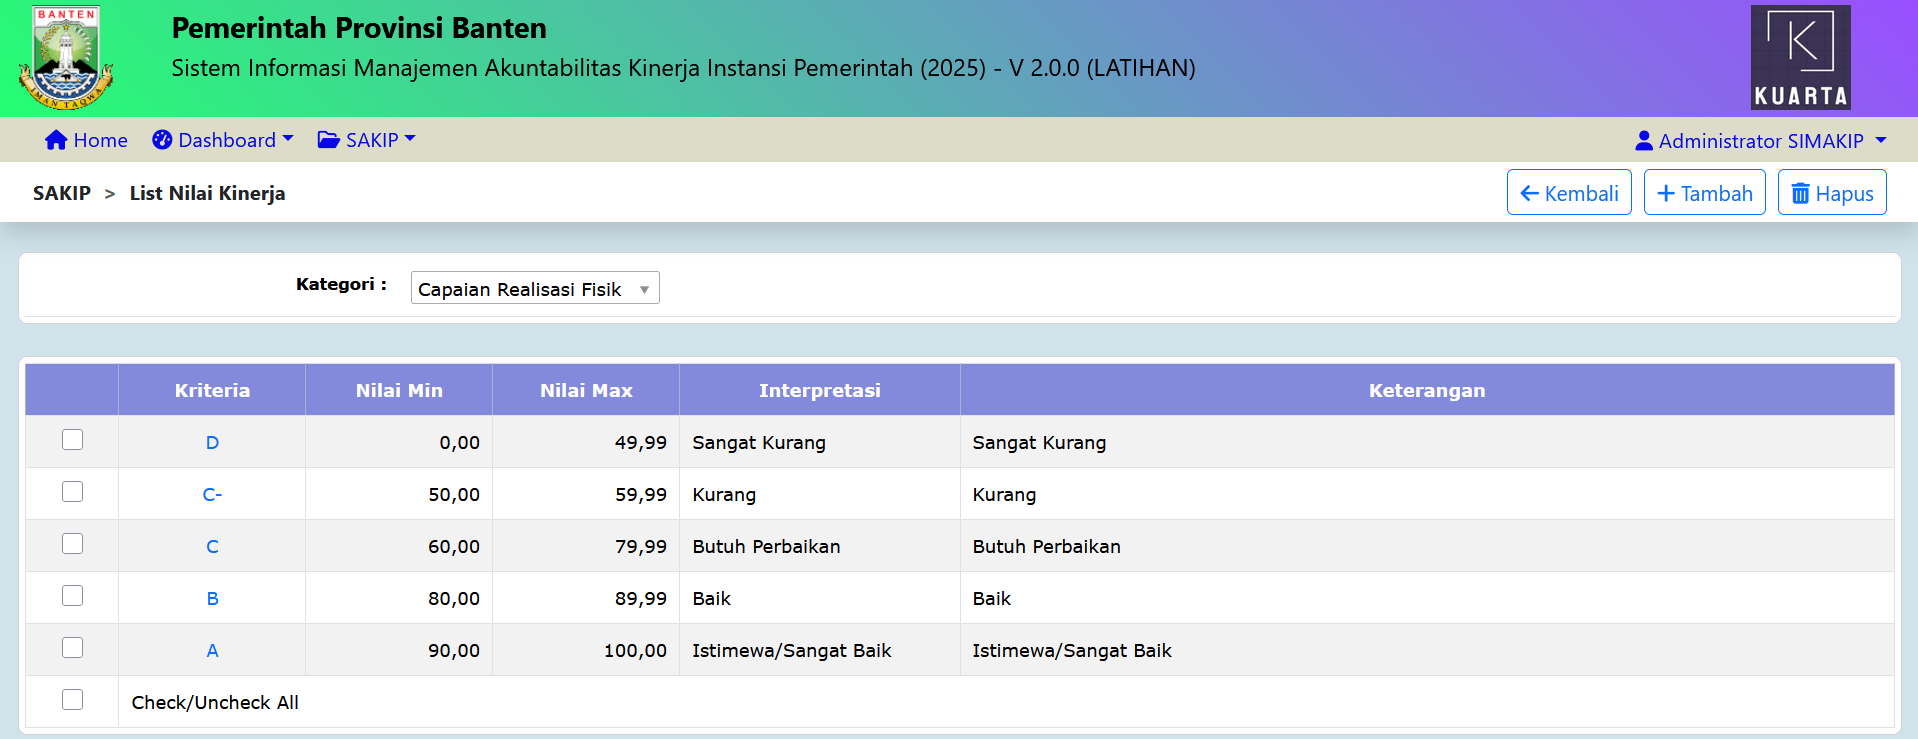Open the Dashboard menu
The width and height of the screenshot is (1918, 739).
223,140
